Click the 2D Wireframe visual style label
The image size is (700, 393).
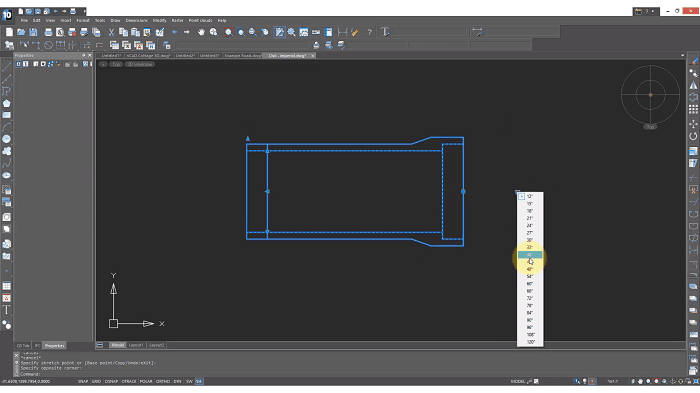[x=140, y=64]
